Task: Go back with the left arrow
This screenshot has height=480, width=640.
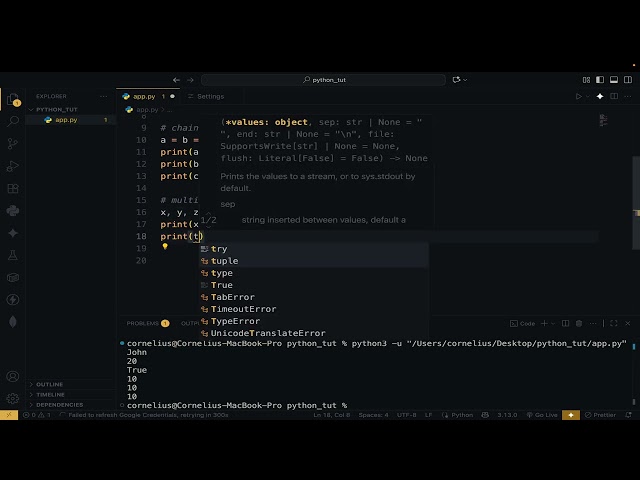Action: click(x=176, y=80)
